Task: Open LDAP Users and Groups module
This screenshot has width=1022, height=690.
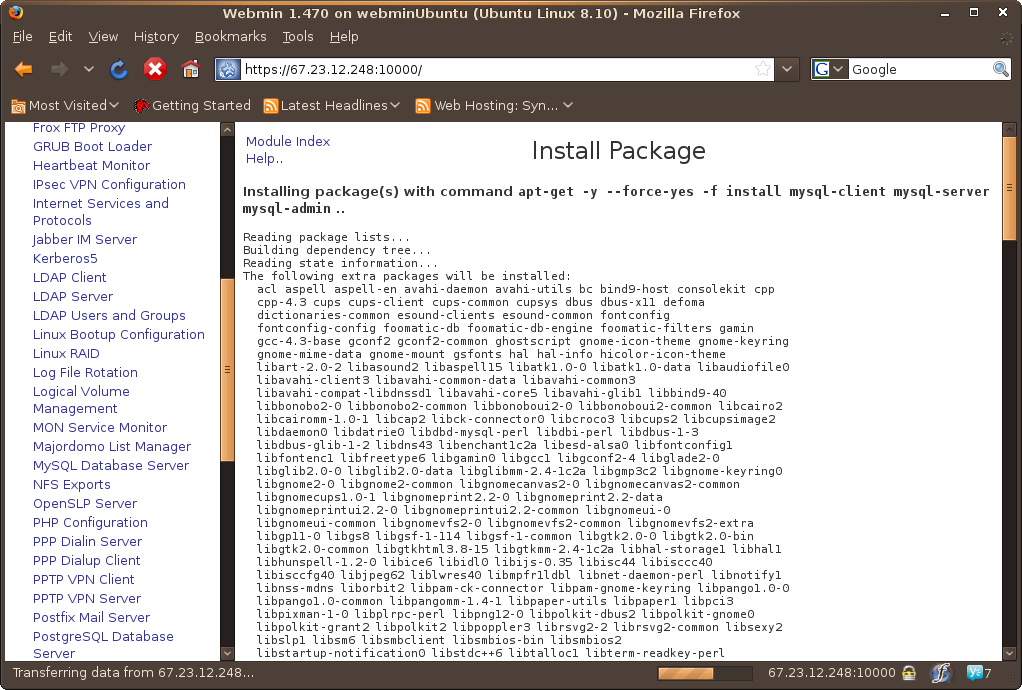Action: tap(109, 315)
